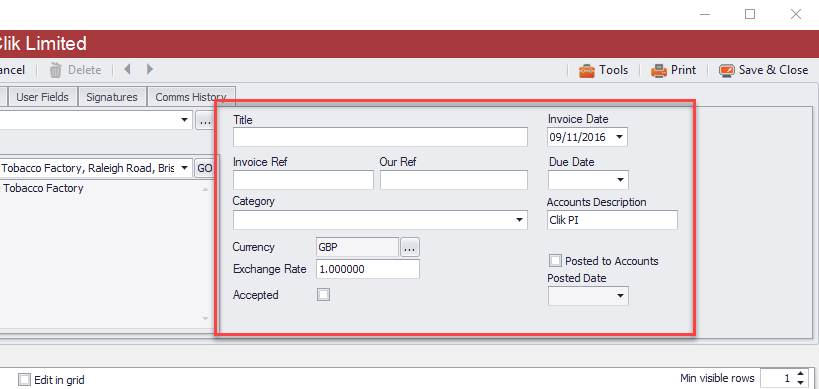
Task: Go to next record arrow
Action: 150,69
